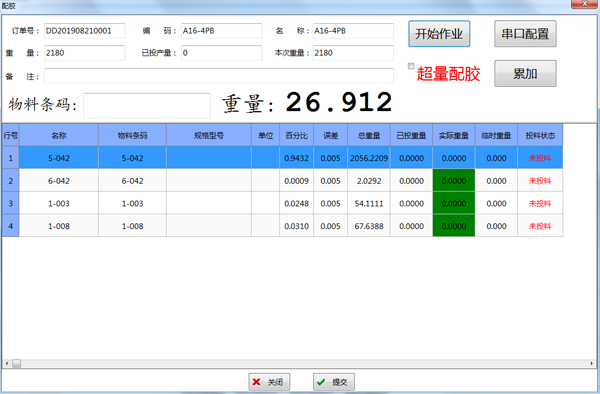
Task: Click the 已投产量 field showing 0
Action: click(x=222, y=53)
